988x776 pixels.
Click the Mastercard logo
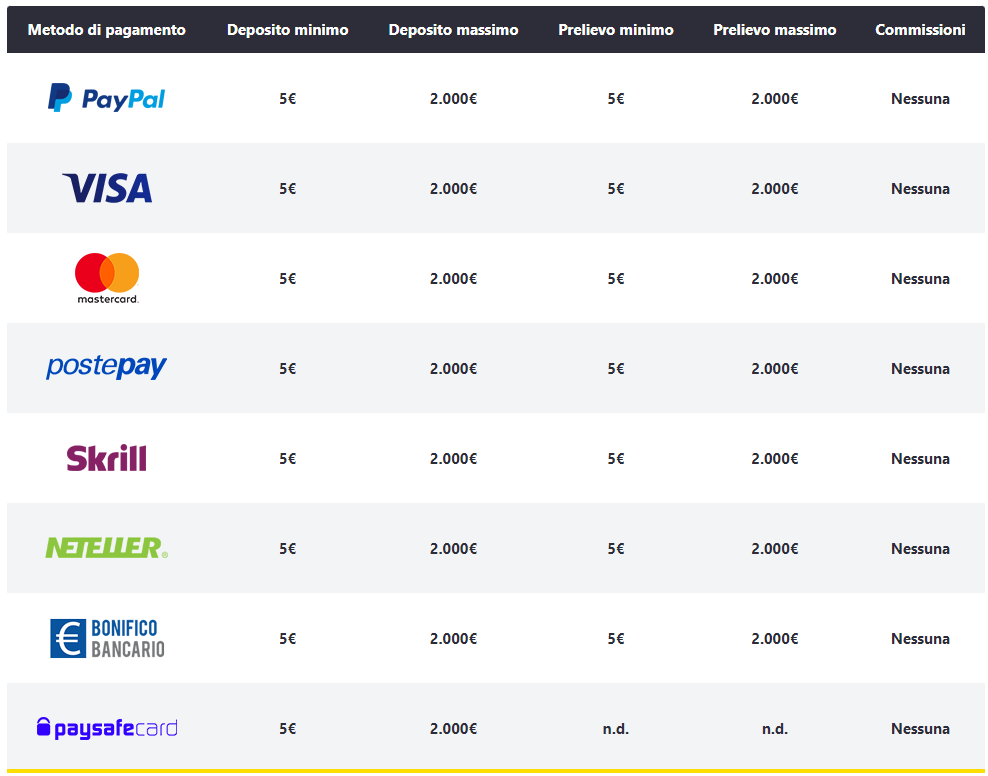point(107,278)
